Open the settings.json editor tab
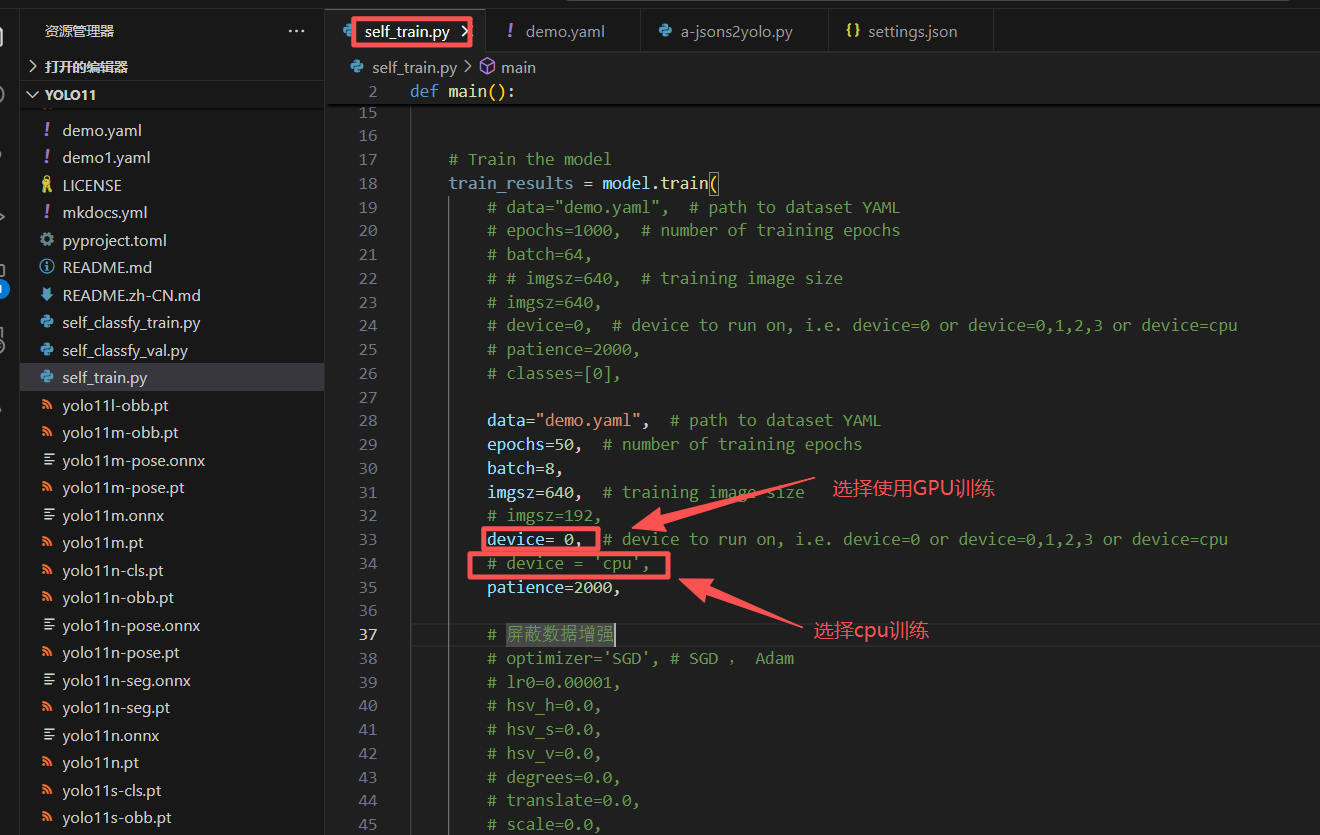 [912, 31]
